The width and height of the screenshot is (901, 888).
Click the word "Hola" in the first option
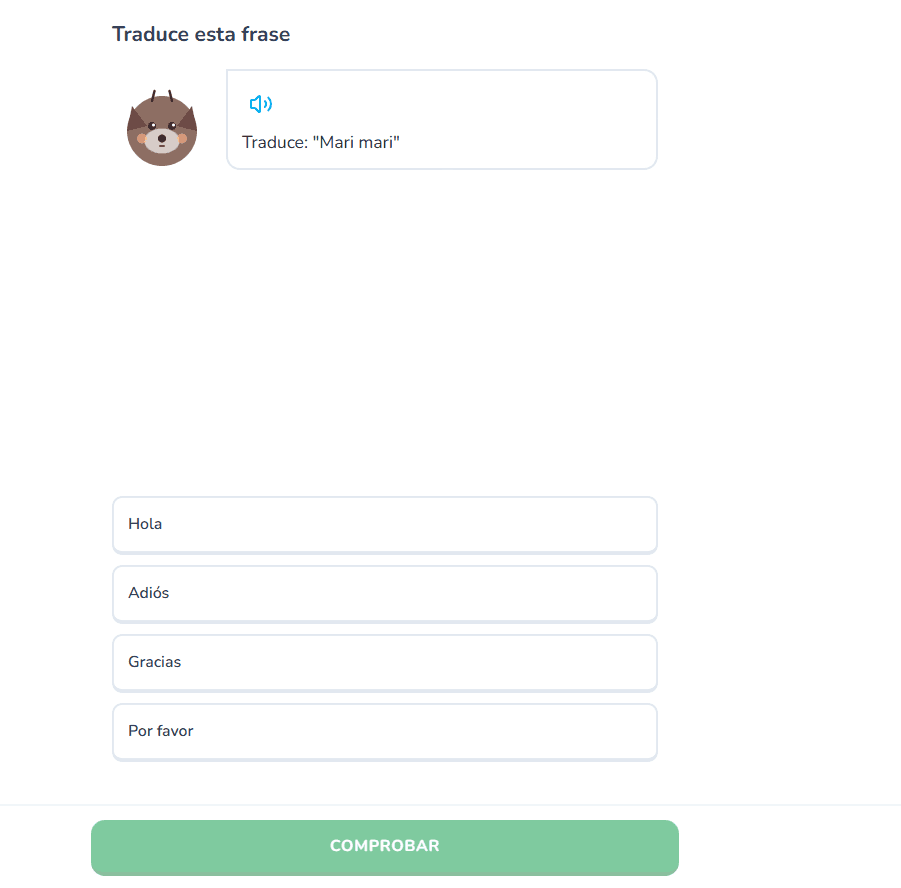pos(145,524)
